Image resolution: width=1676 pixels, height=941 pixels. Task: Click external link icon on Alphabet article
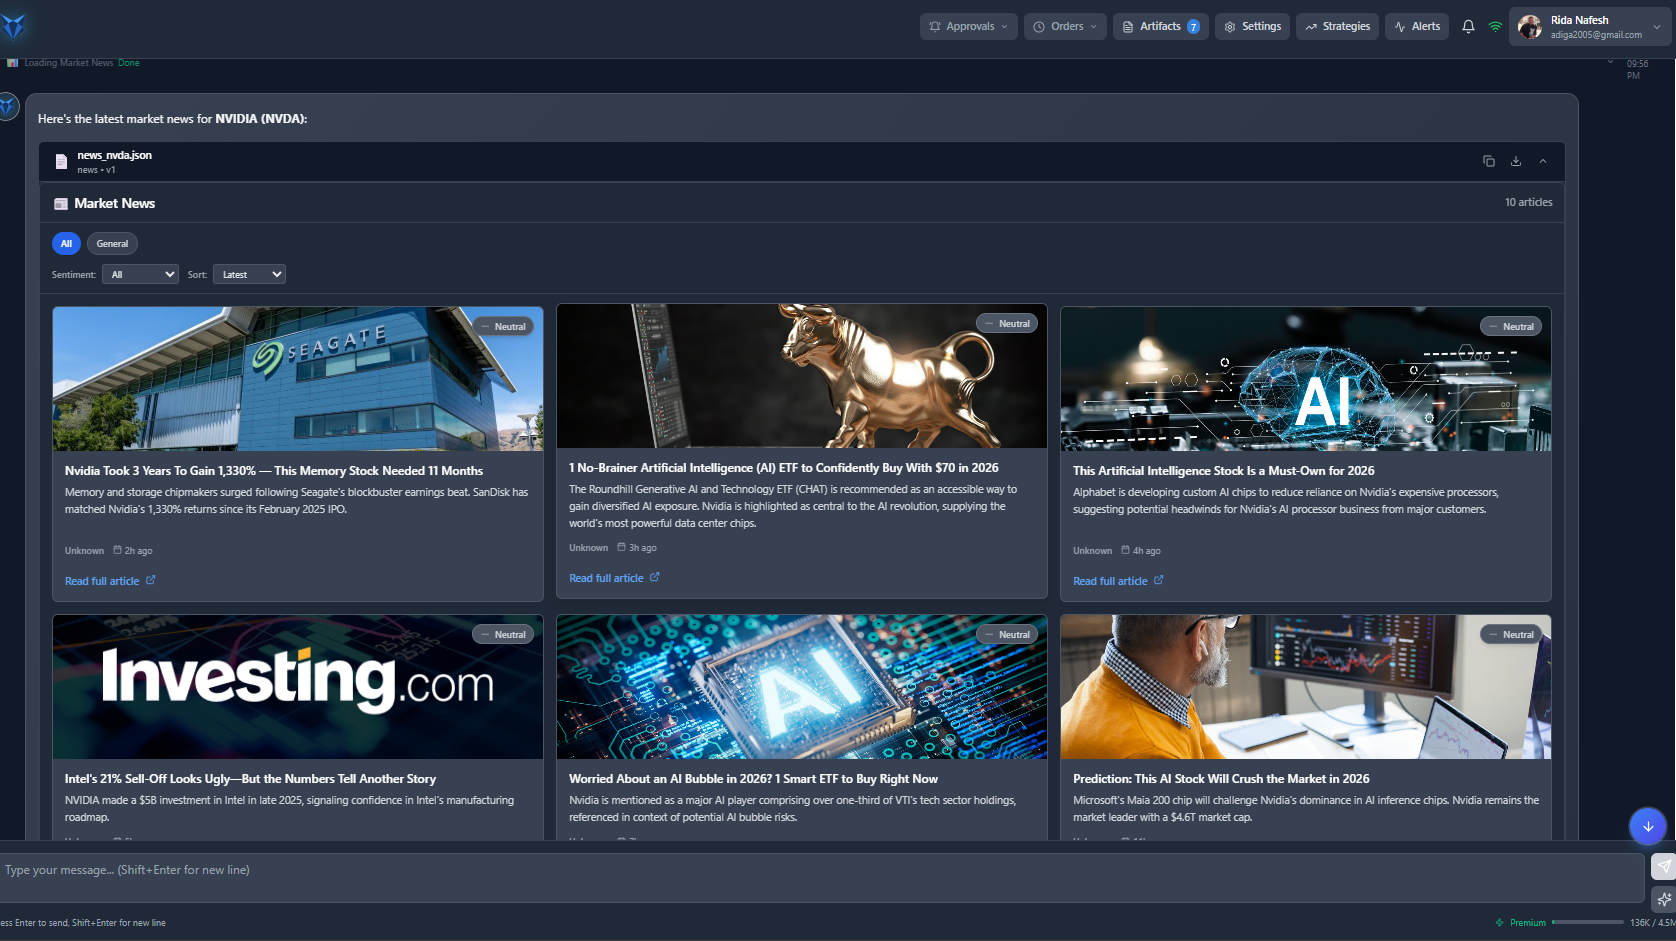[x=1159, y=580]
